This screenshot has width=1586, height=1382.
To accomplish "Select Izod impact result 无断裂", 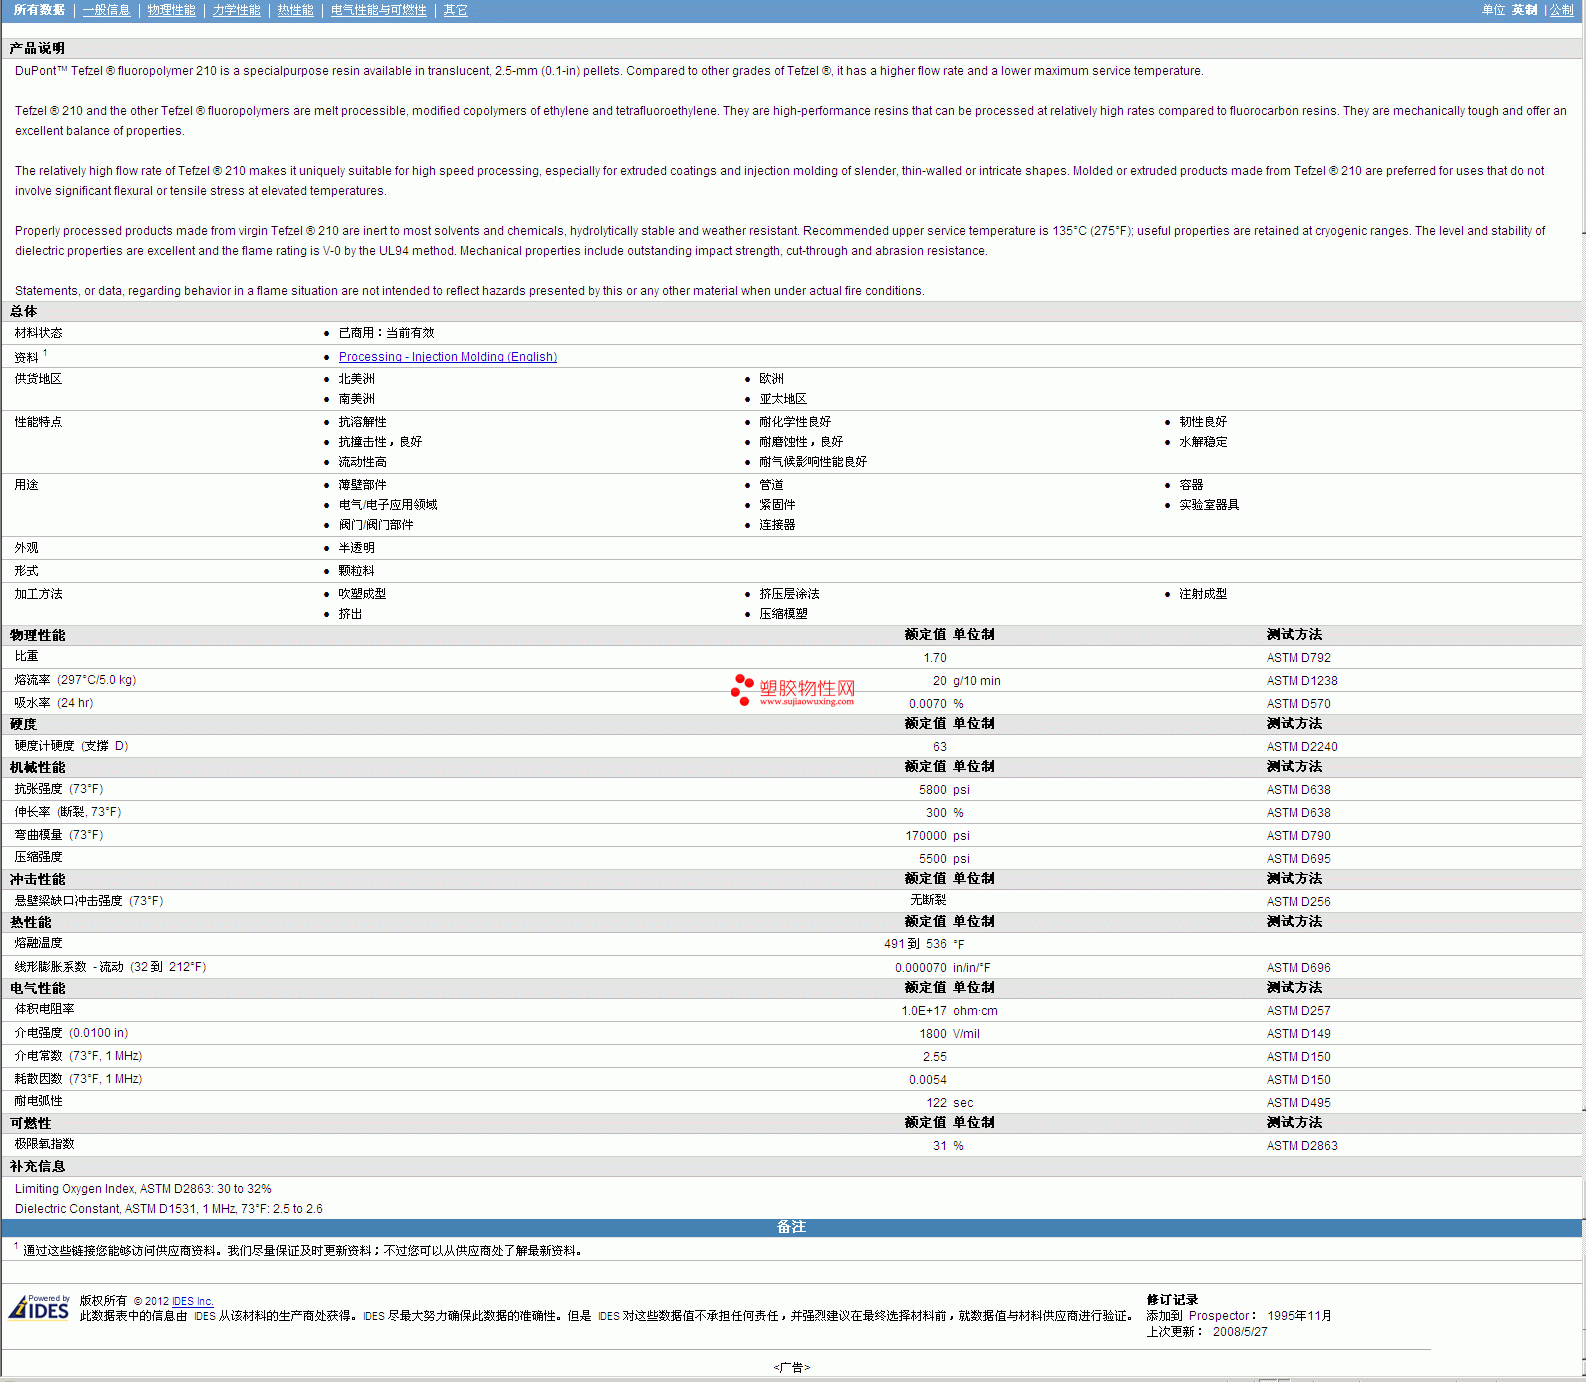I will (928, 900).
